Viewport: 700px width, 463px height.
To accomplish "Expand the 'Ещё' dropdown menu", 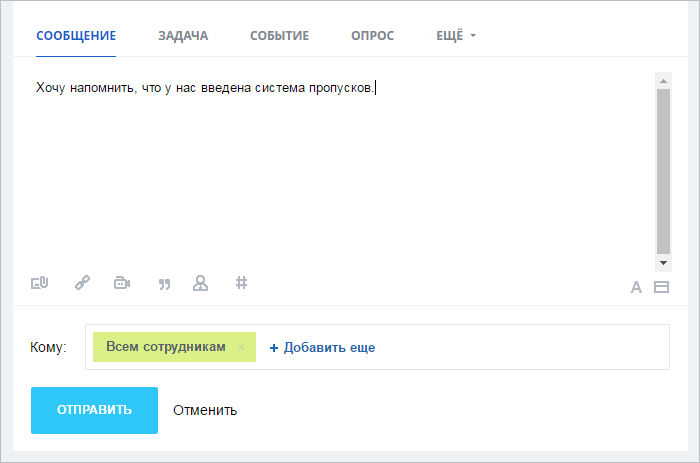I will 456,36.
